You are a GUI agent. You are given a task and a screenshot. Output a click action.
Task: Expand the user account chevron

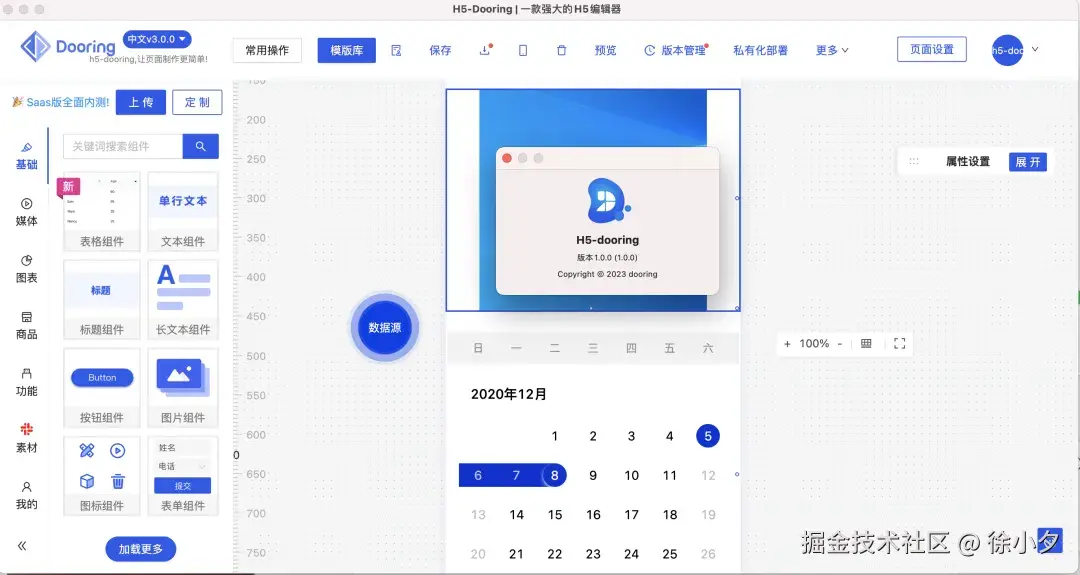[1035, 50]
